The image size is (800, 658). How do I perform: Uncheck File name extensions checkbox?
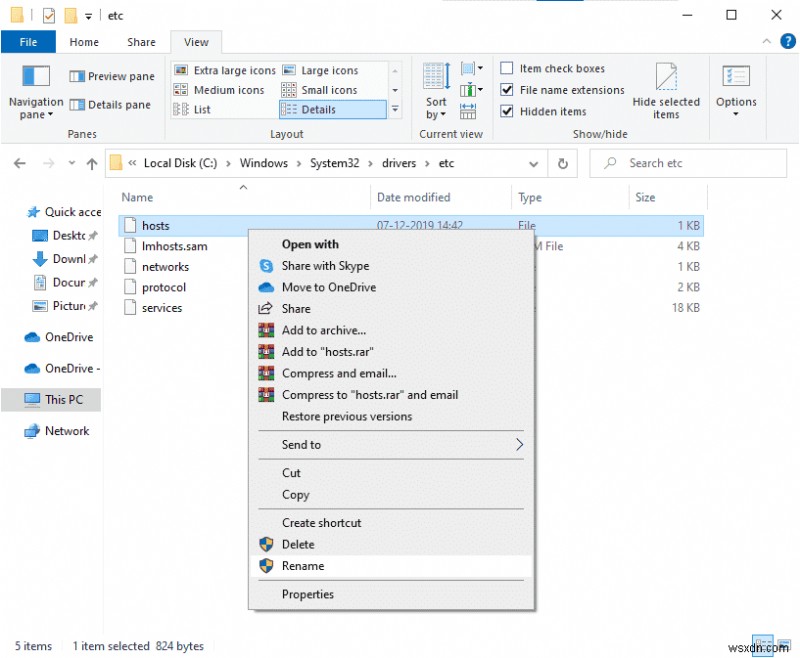click(x=507, y=90)
